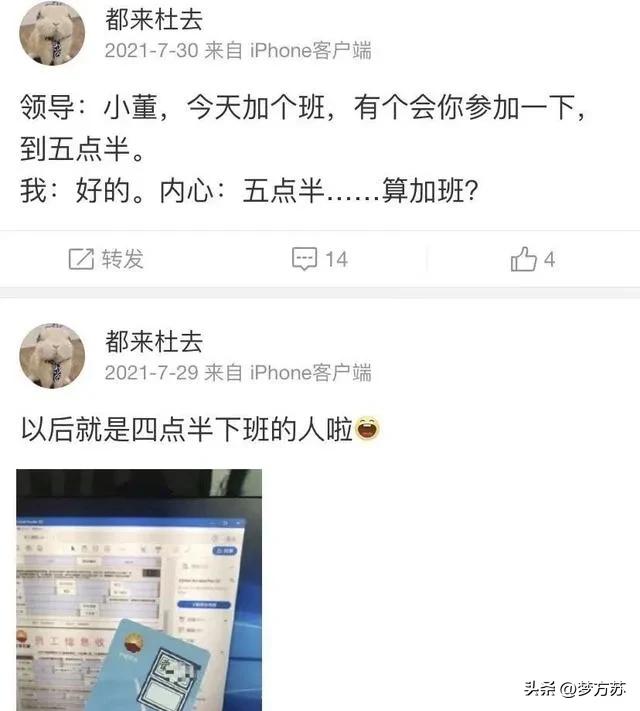The width and height of the screenshot is (640, 711).
Task: Open the post starting 领导：小董，今天加个班
Action: coord(303,149)
